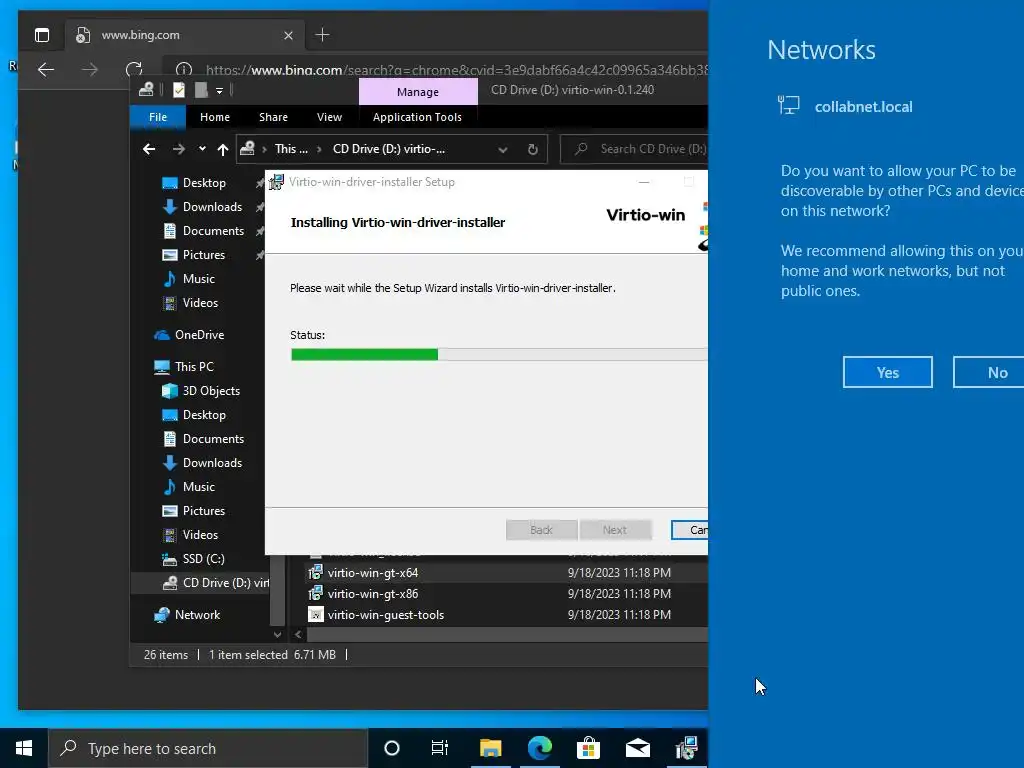The image size is (1024, 768).
Task: Click Videos icon under This PC
Action: tap(169, 535)
